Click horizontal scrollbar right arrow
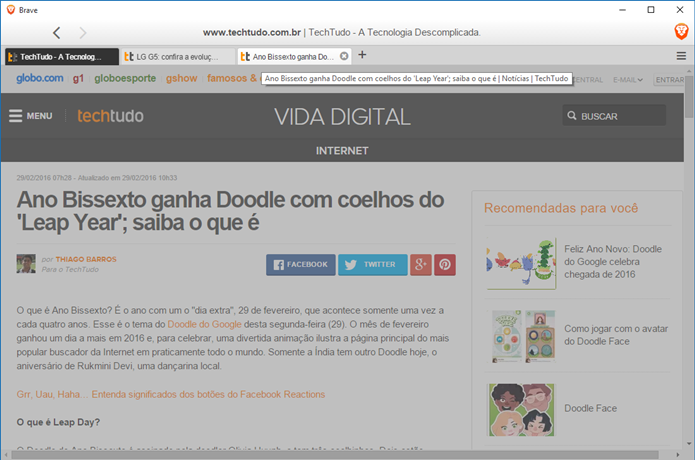The height and width of the screenshot is (460, 695). [x=677, y=455]
